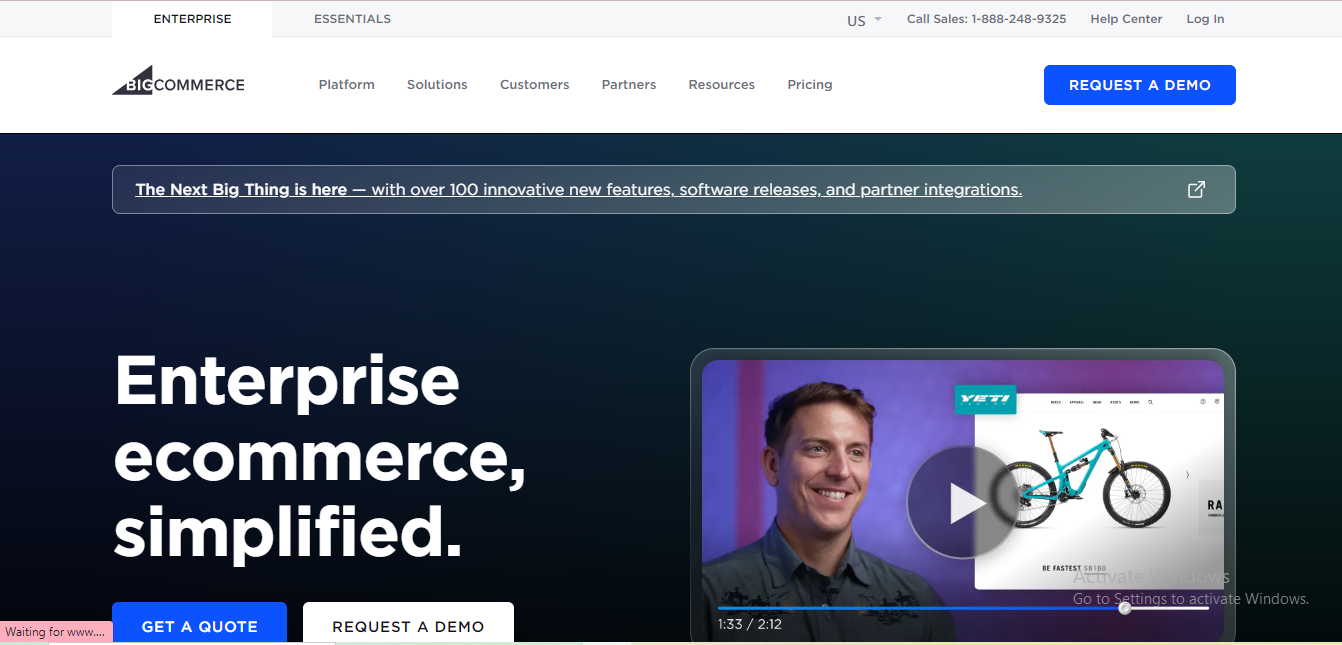Click the Log In link
The width and height of the screenshot is (1342, 645).
click(x=1205, y=19)
